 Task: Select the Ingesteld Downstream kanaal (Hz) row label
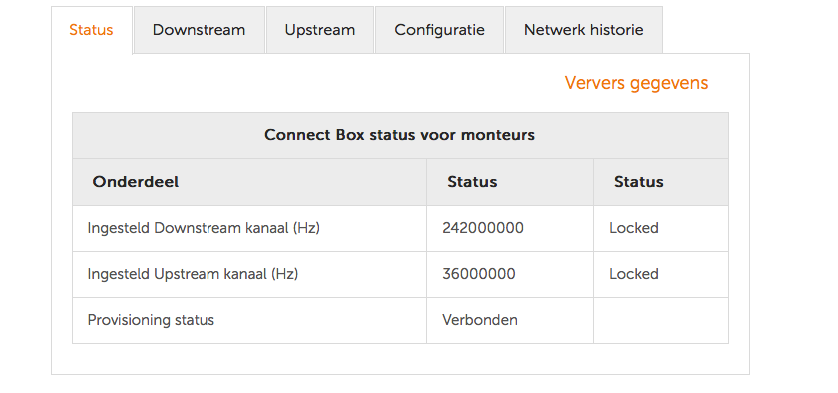[x=204, y=228]
